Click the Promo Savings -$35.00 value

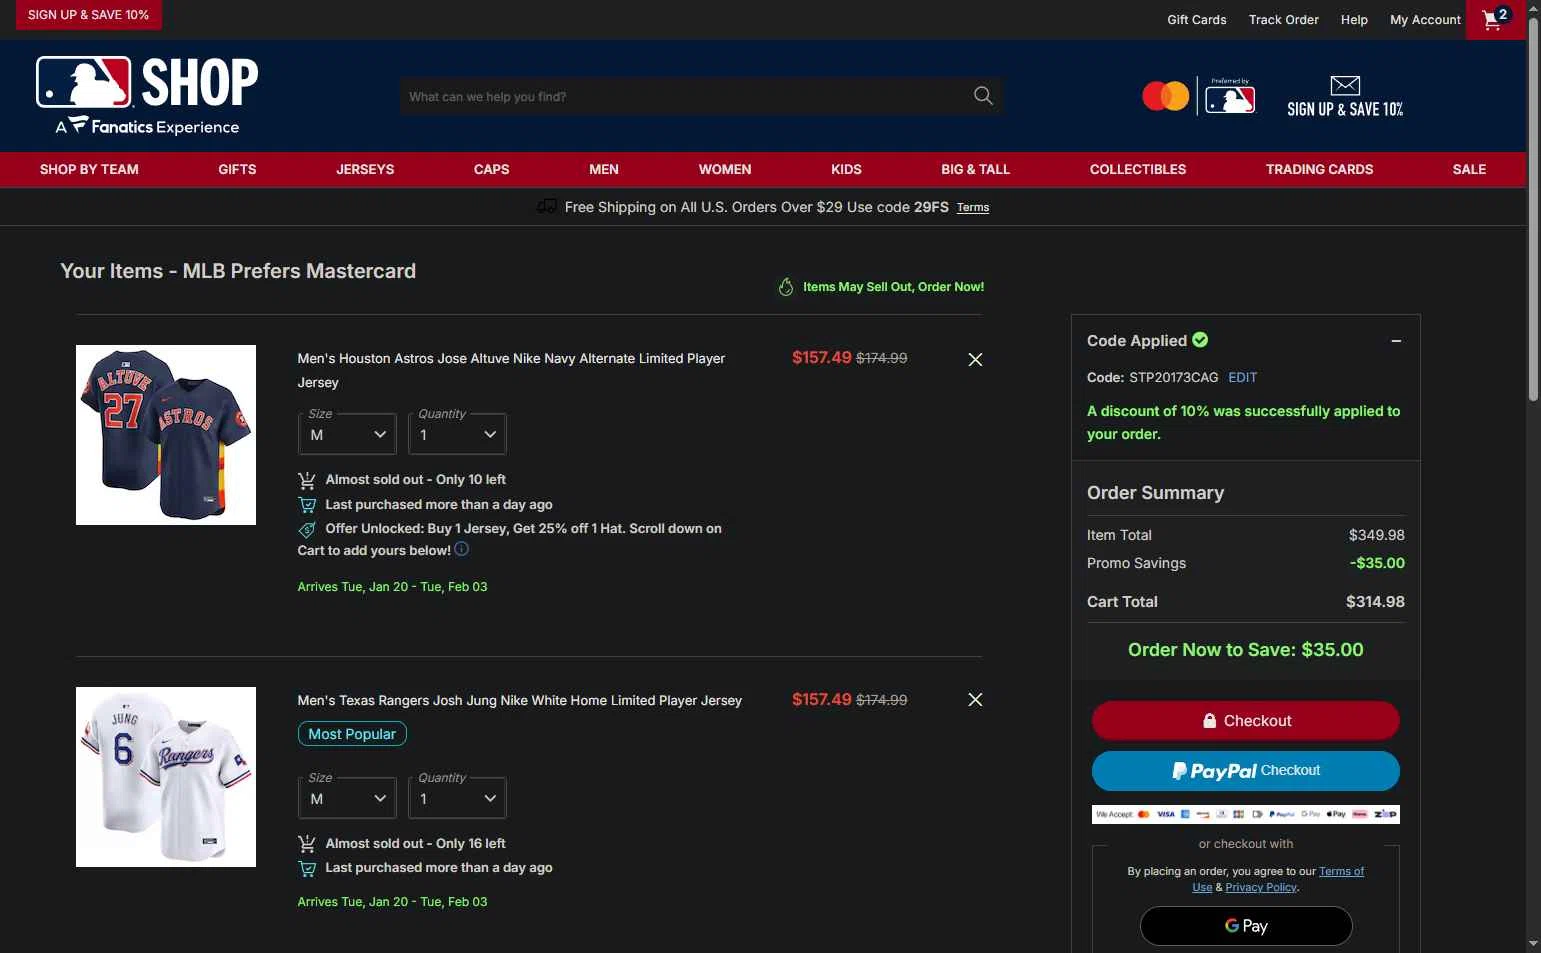tap(1377, 563)
